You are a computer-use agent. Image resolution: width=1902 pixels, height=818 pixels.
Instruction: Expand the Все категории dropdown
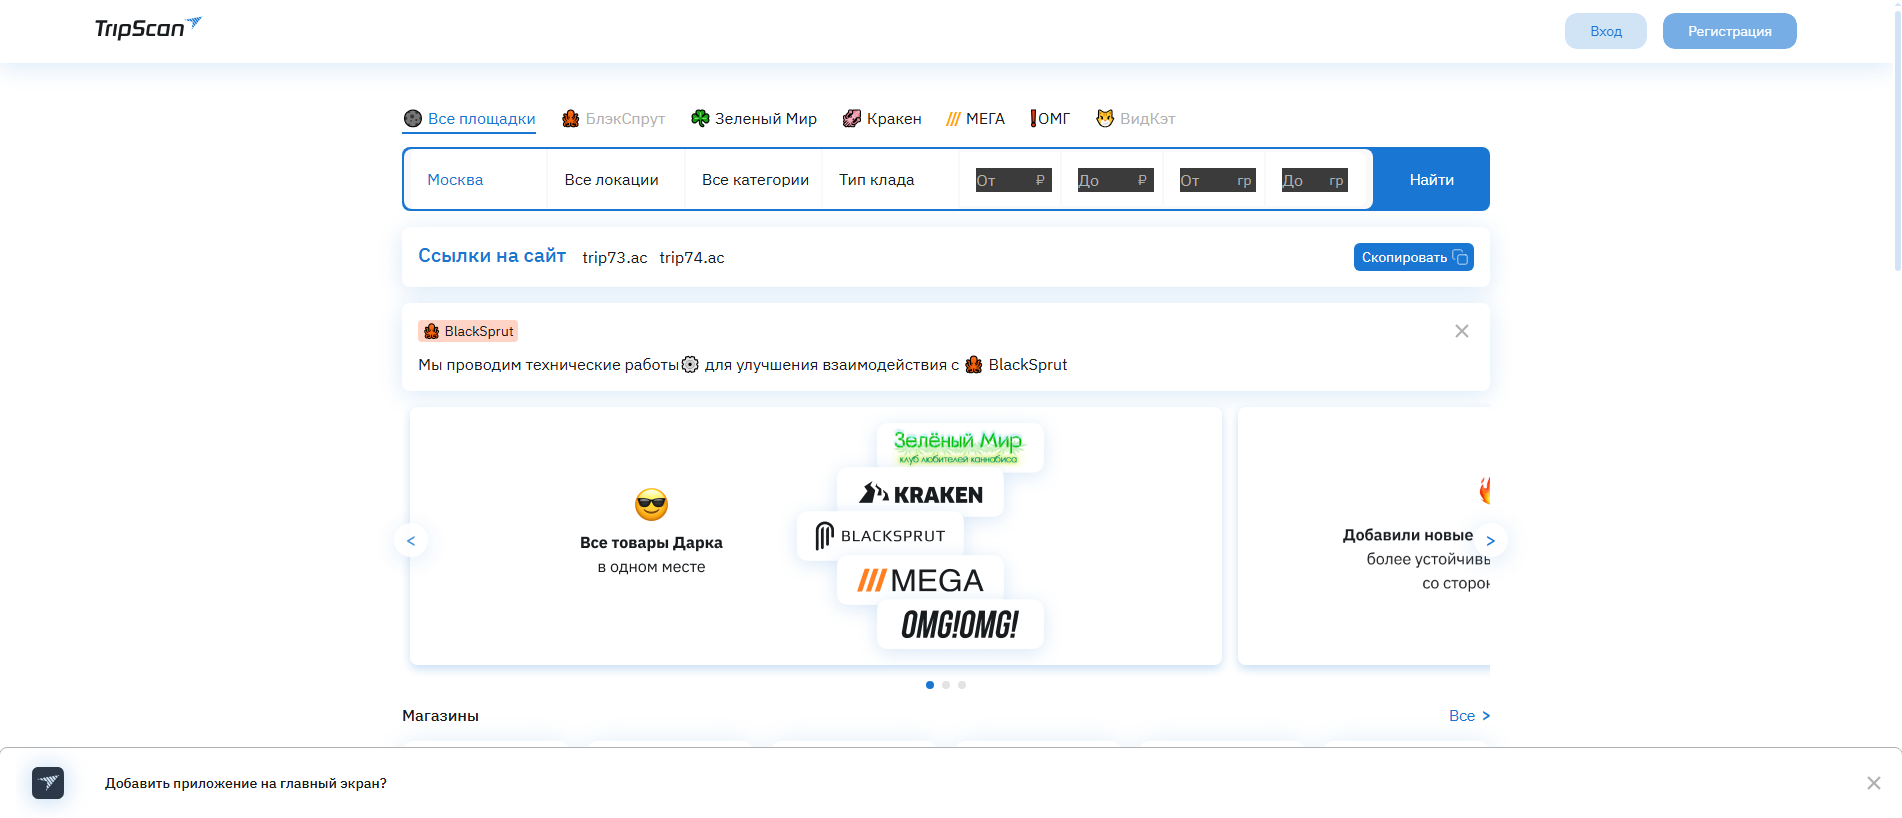pyautogui.click(x=754, y=180)
